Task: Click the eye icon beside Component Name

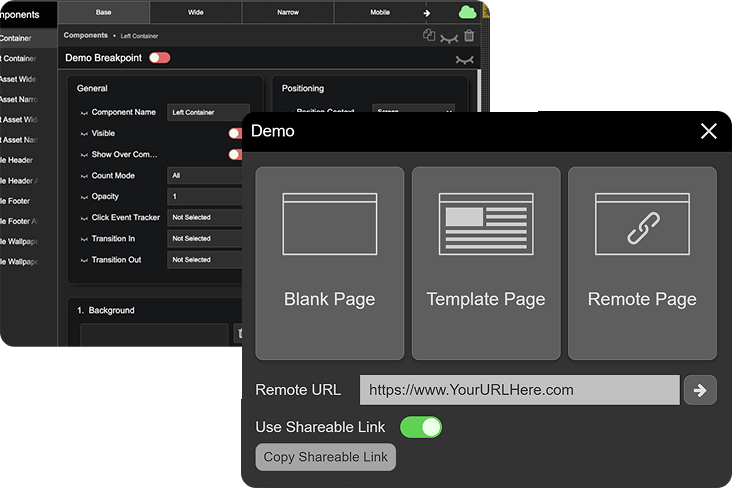Action: (x=84, y=113)
